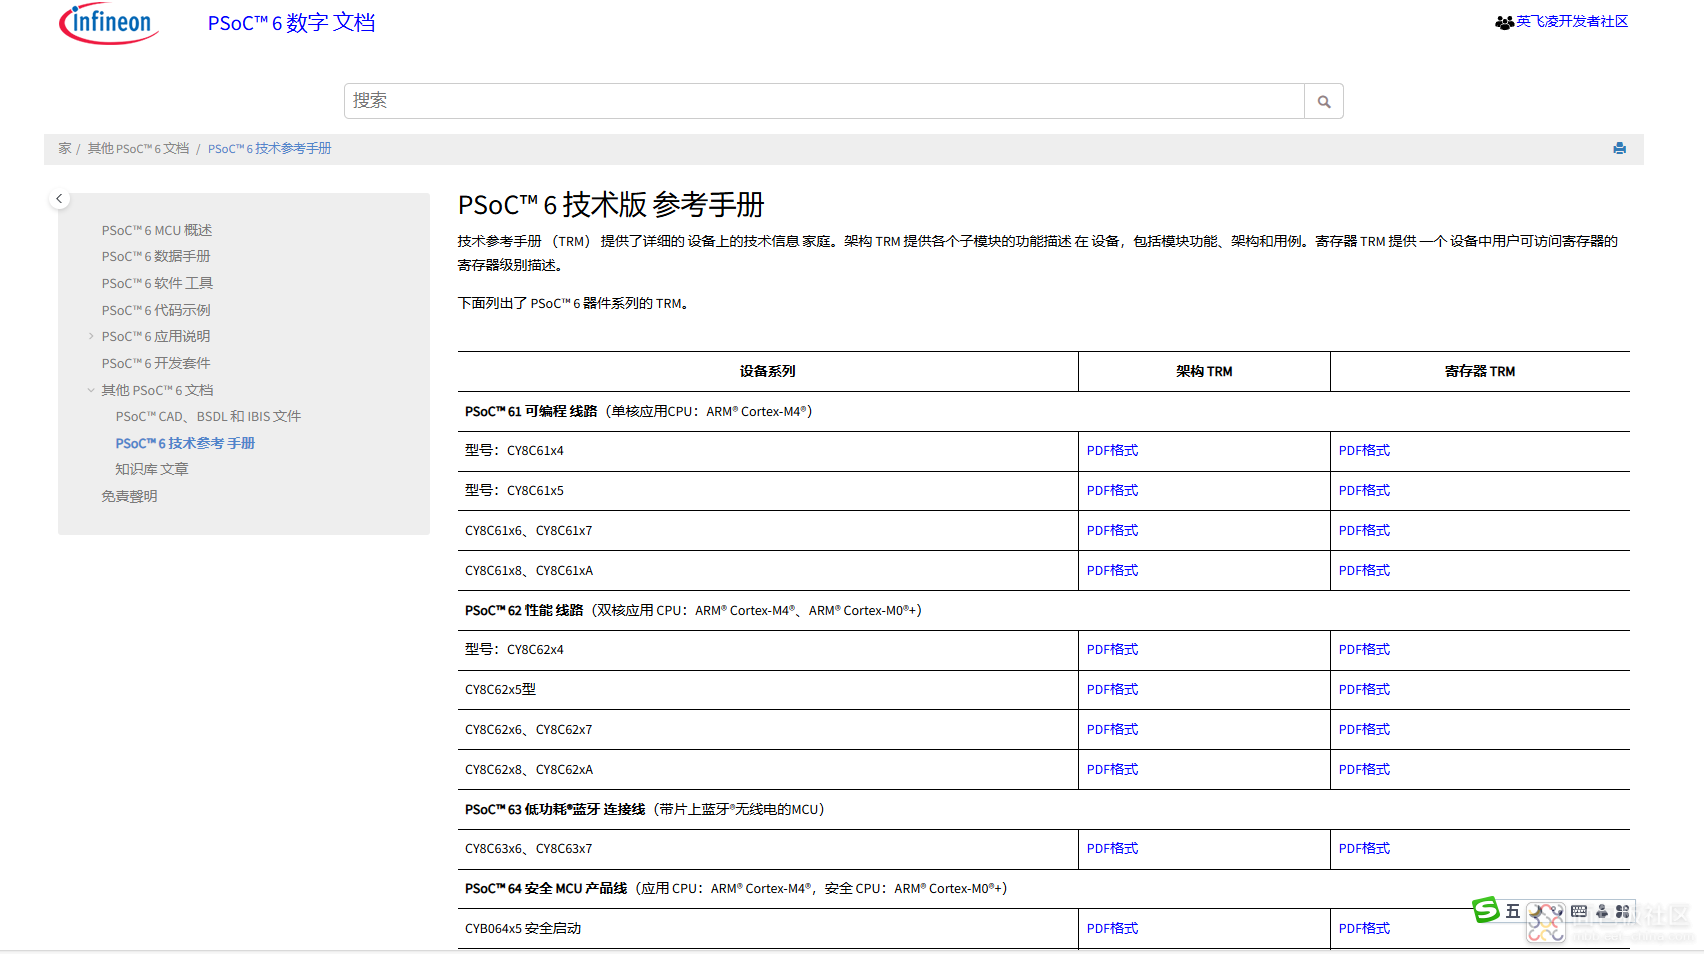
Task: Open PSoC CAD、BSDL 和 IBIS 文件 item
Action: [x=208, y=416]
